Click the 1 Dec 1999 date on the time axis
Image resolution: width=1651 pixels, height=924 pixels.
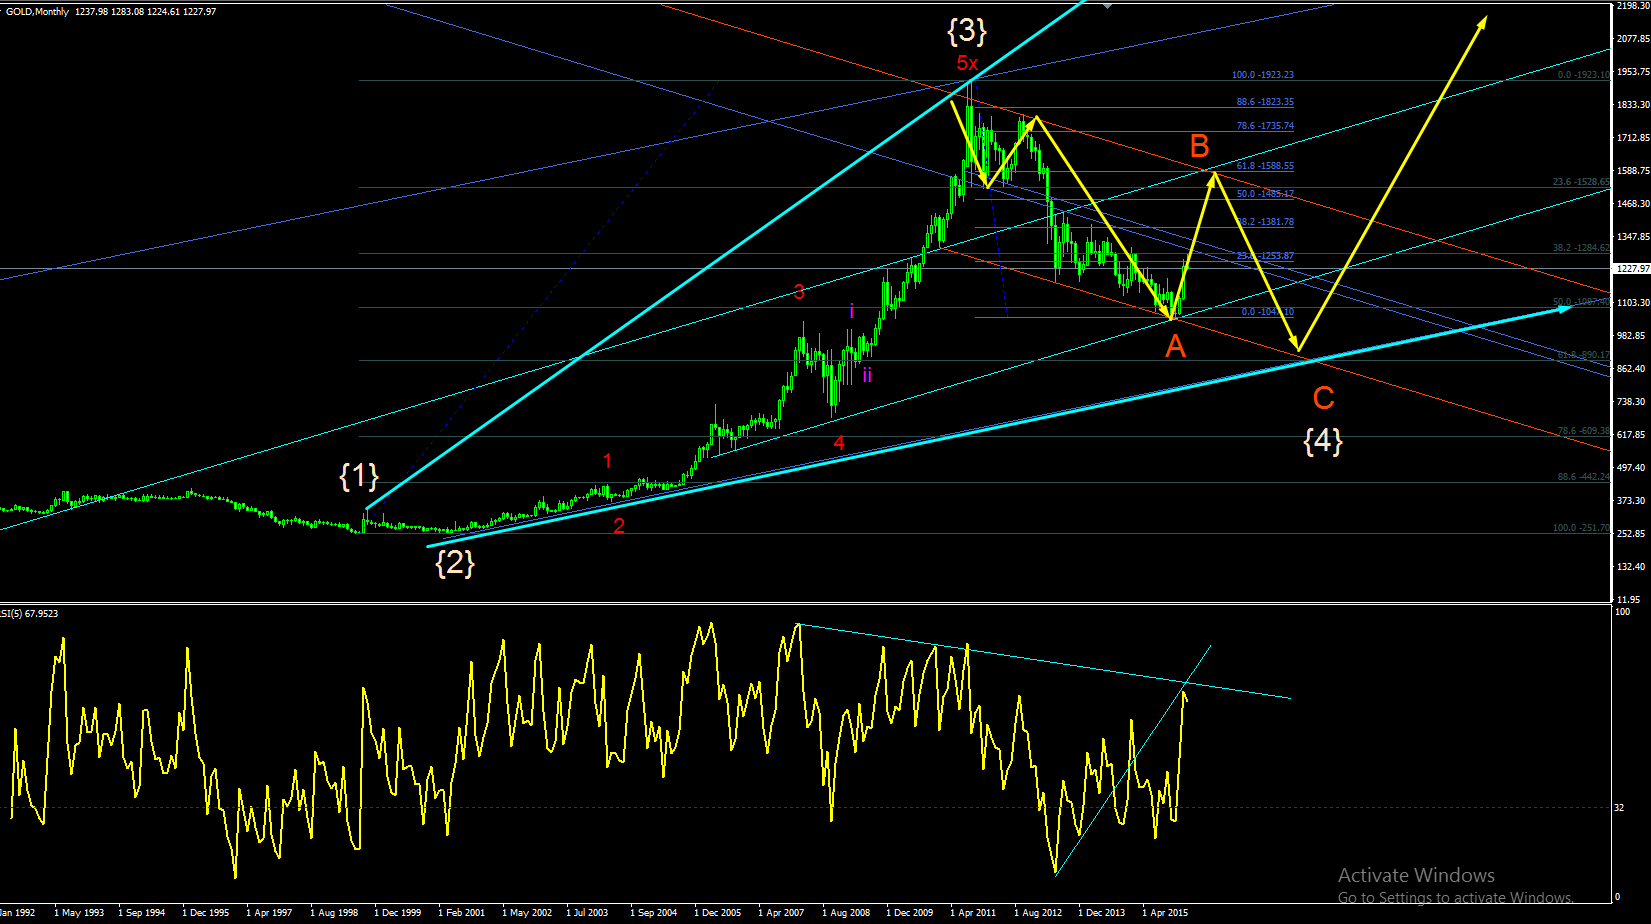(398, 912)
